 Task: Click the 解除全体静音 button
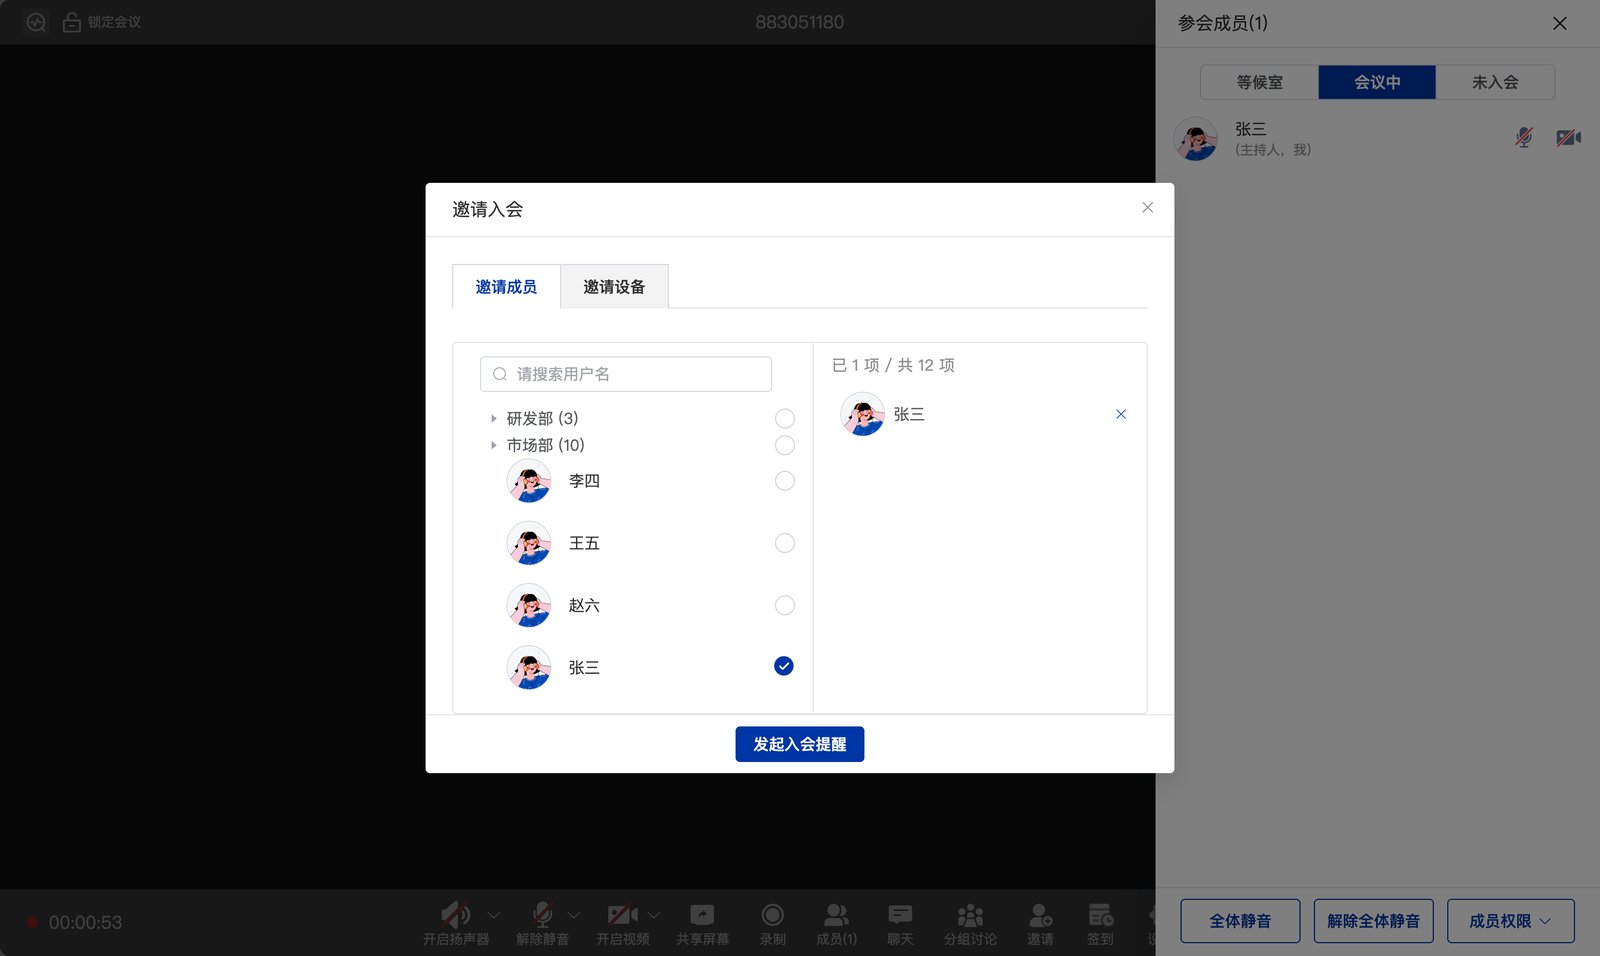(1373, 921)
